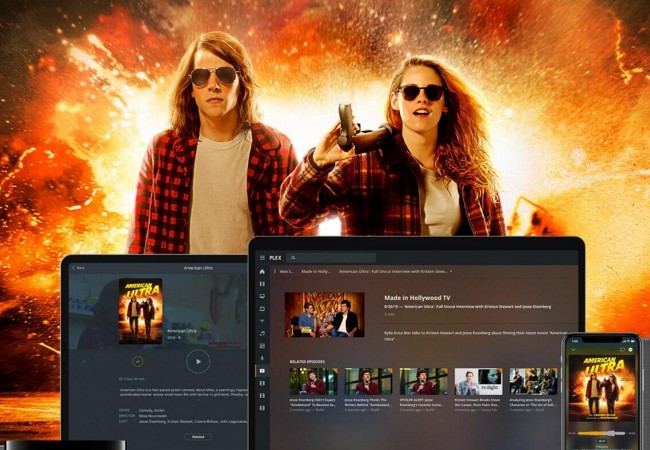This screenshot has width=650, height=450.
Task: Open the film library icon directly below Home
Action: (262, 284)
